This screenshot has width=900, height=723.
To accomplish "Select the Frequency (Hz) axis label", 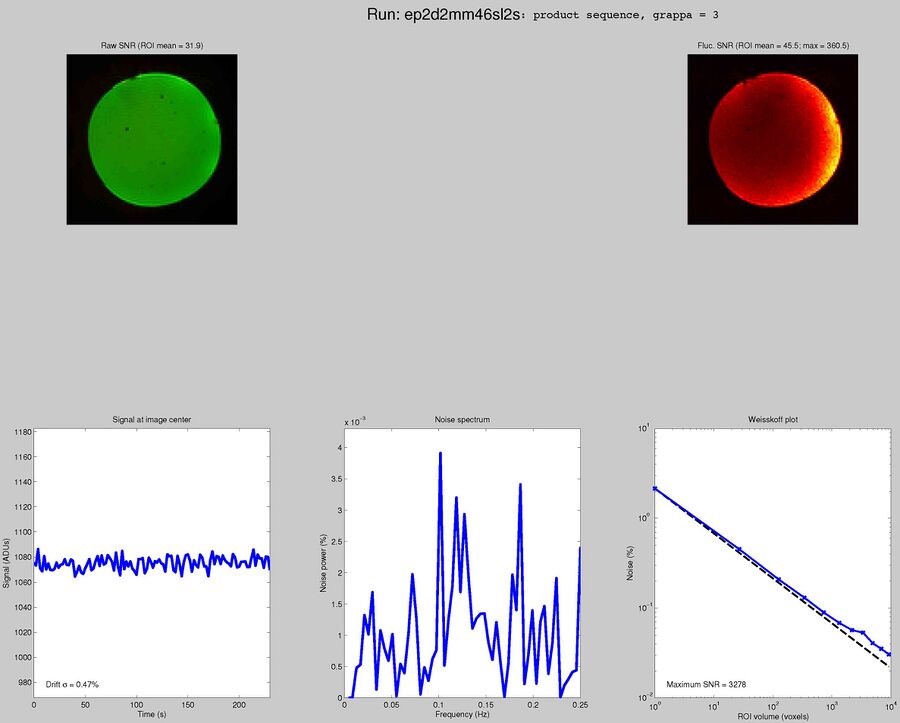I will pyautogui.click(x=461, y=714).
